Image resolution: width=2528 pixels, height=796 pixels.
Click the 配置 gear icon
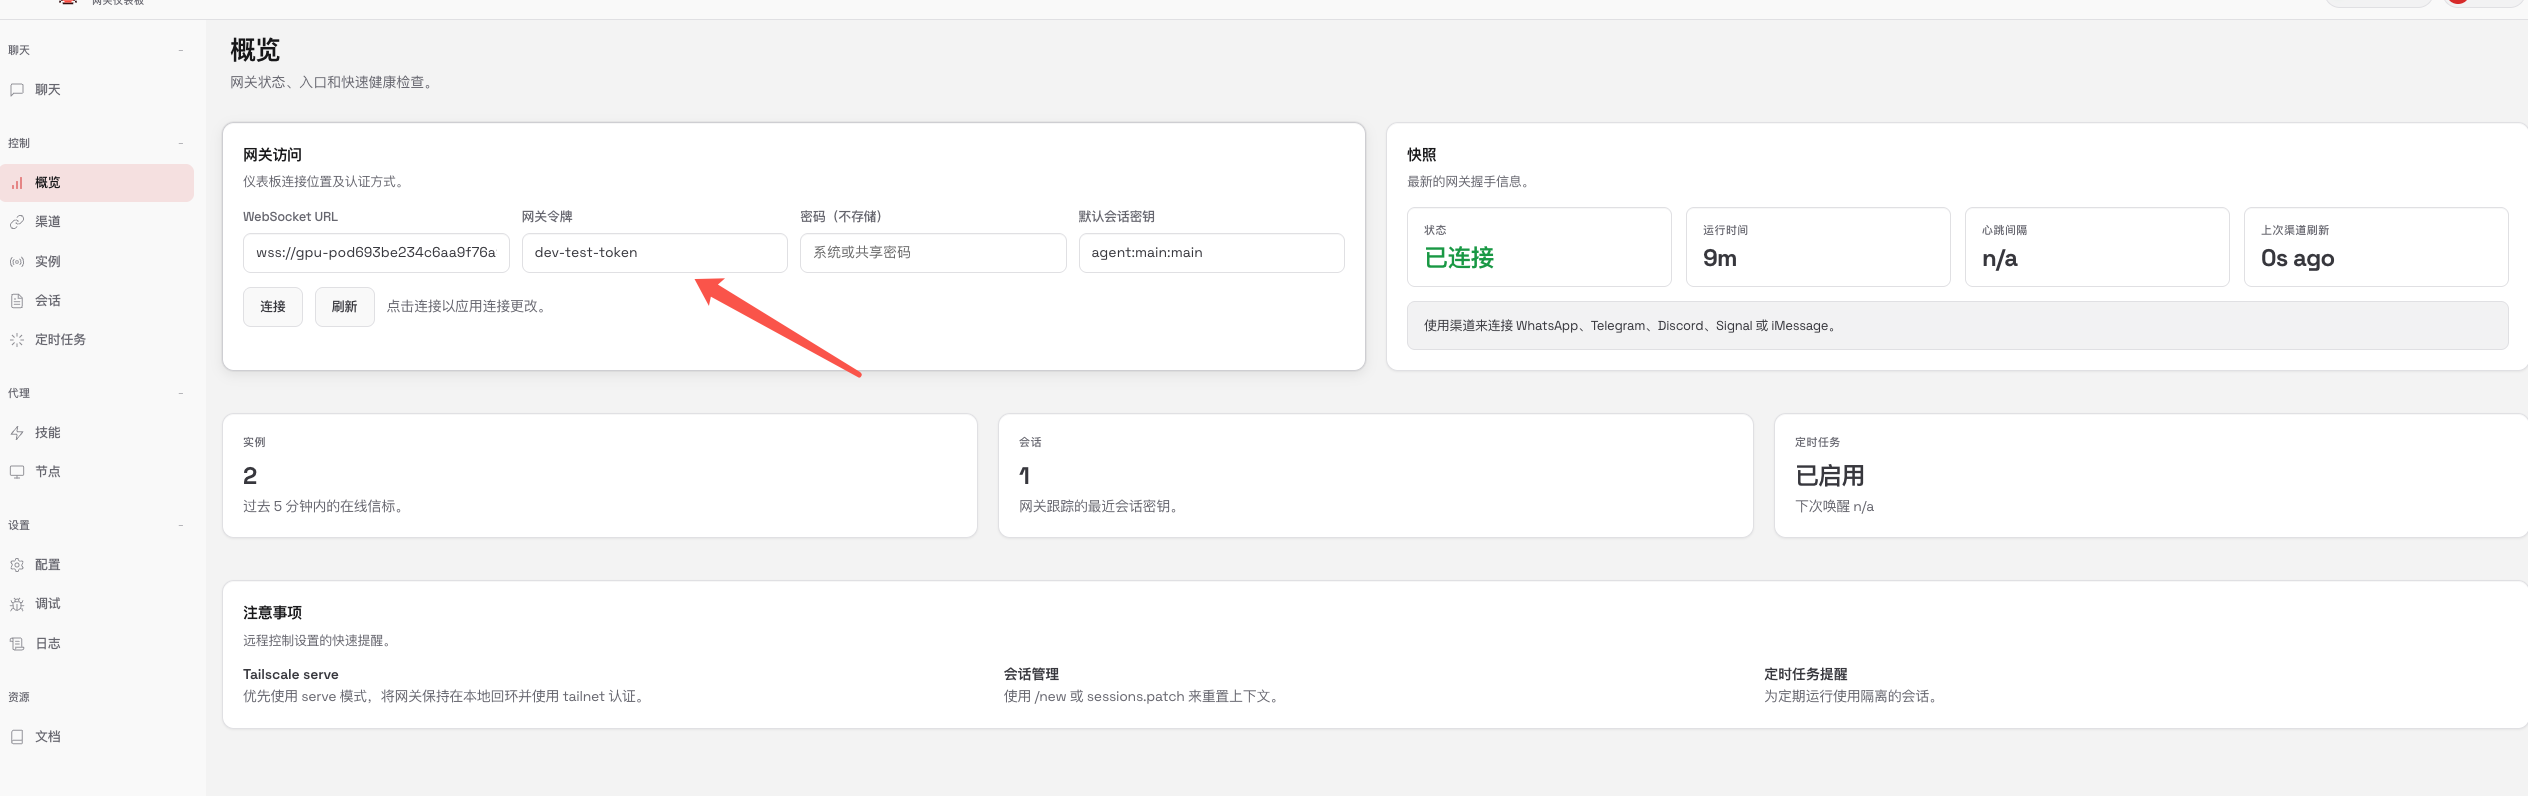coord(17,565)
